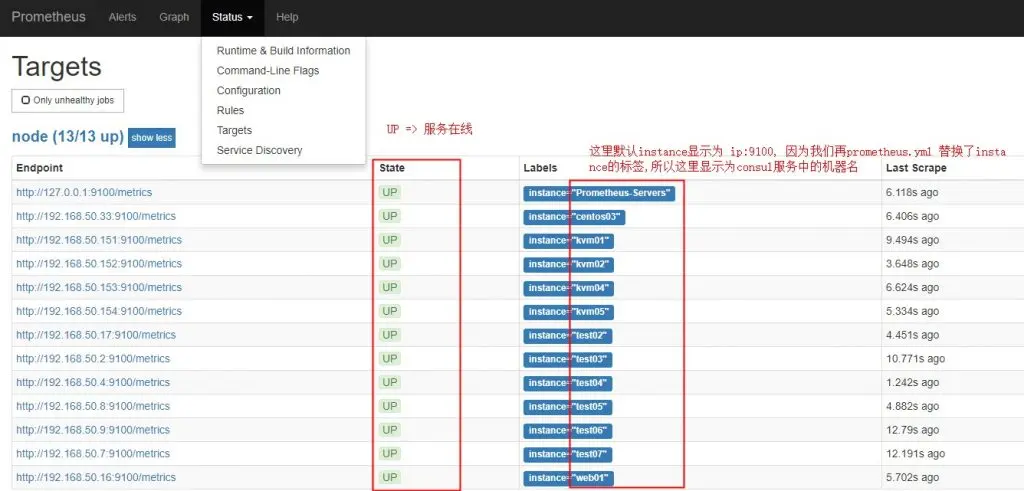Click the 5.702s ago scrape value
The width and height of the screenshot is (1024, 491).
pyautogui.click(x=912, y=477)
